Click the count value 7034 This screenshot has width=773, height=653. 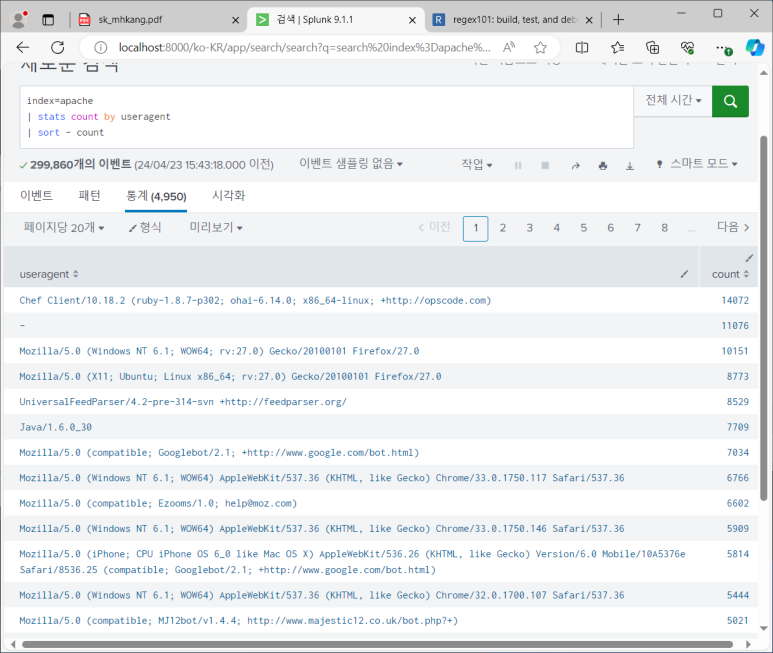pyautogui.click(x=738, y=453)
